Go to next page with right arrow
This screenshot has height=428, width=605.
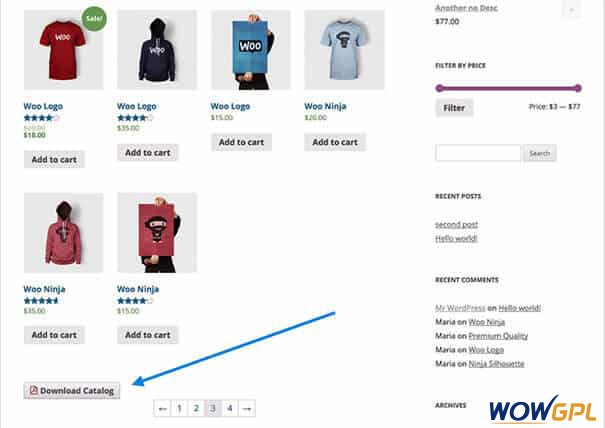click(x=247, y=408)
